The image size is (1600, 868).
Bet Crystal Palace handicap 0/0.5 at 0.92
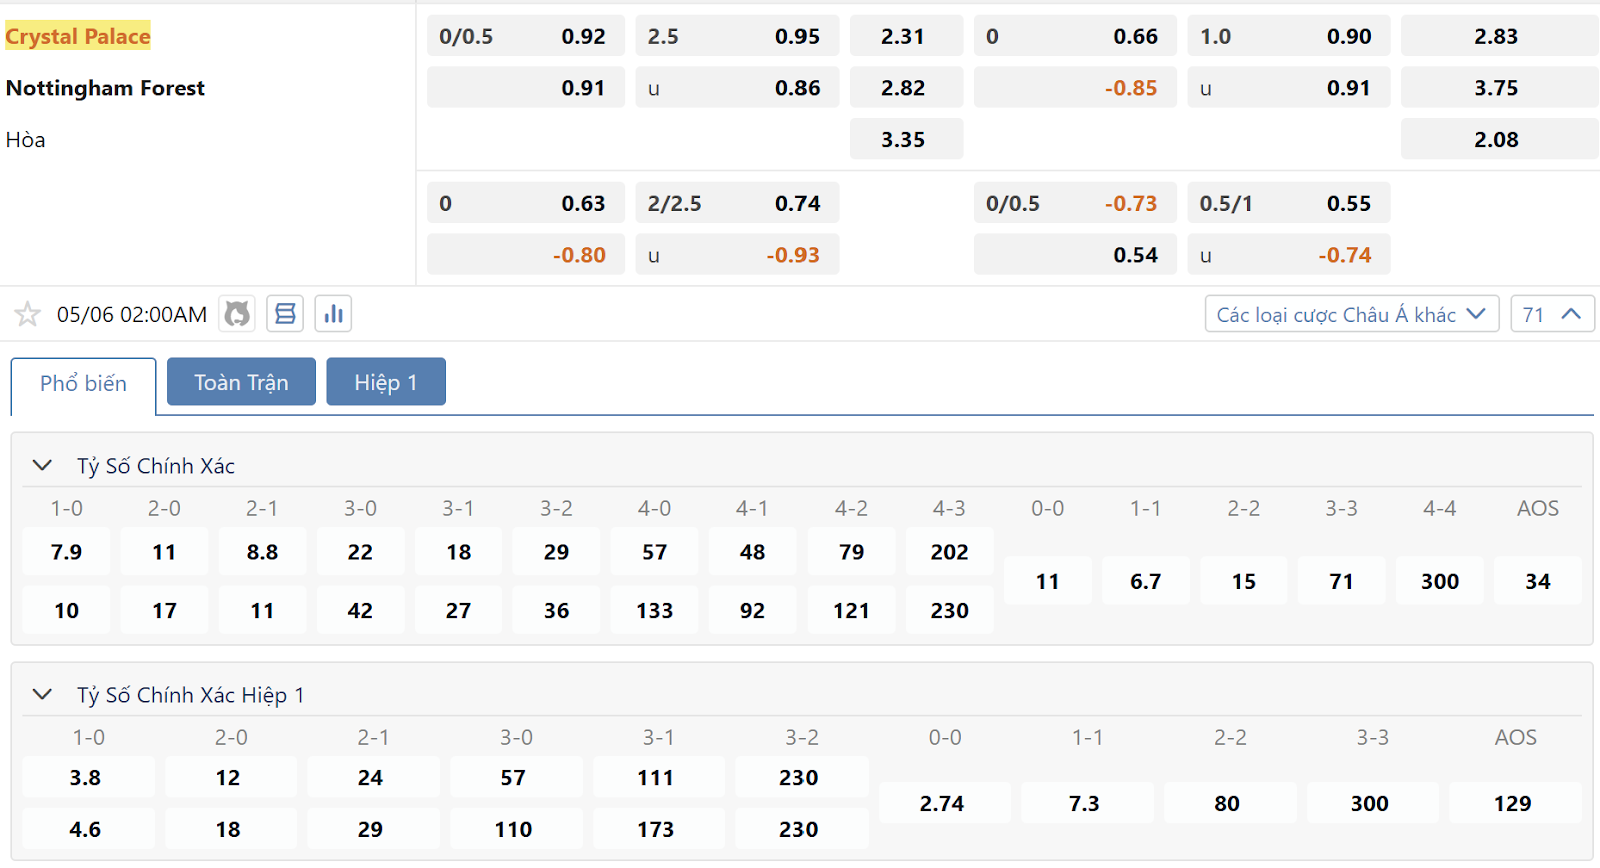[x=525, y=36]
